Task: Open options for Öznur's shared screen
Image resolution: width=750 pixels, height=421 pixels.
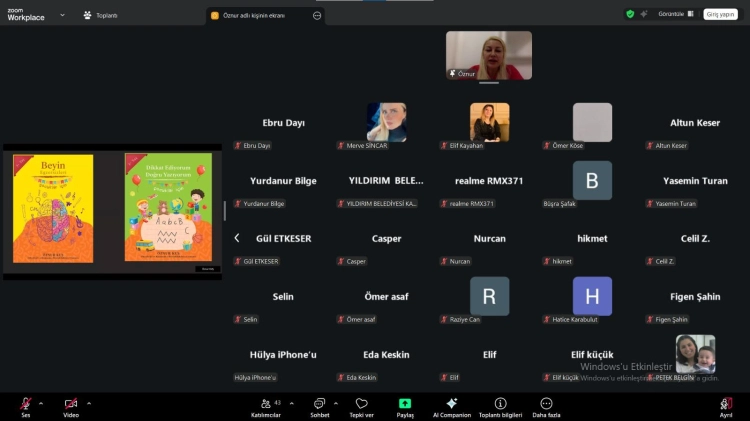Action: tap(317, 15)
